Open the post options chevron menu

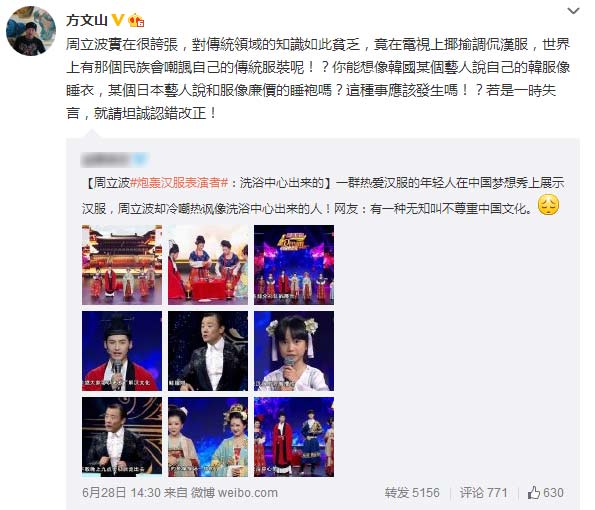(573, 11)
